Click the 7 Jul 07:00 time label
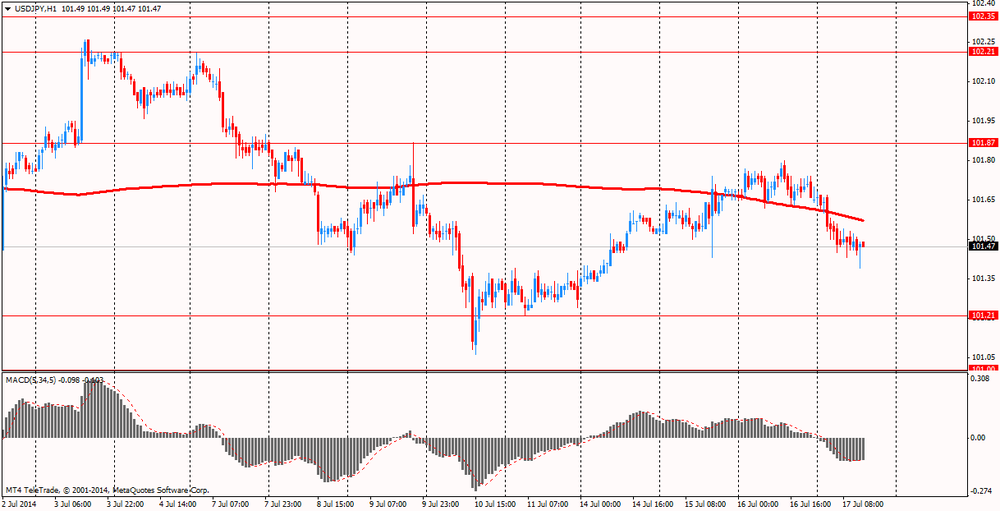Screen dimensions: 1000x511 tap(230, 504)
